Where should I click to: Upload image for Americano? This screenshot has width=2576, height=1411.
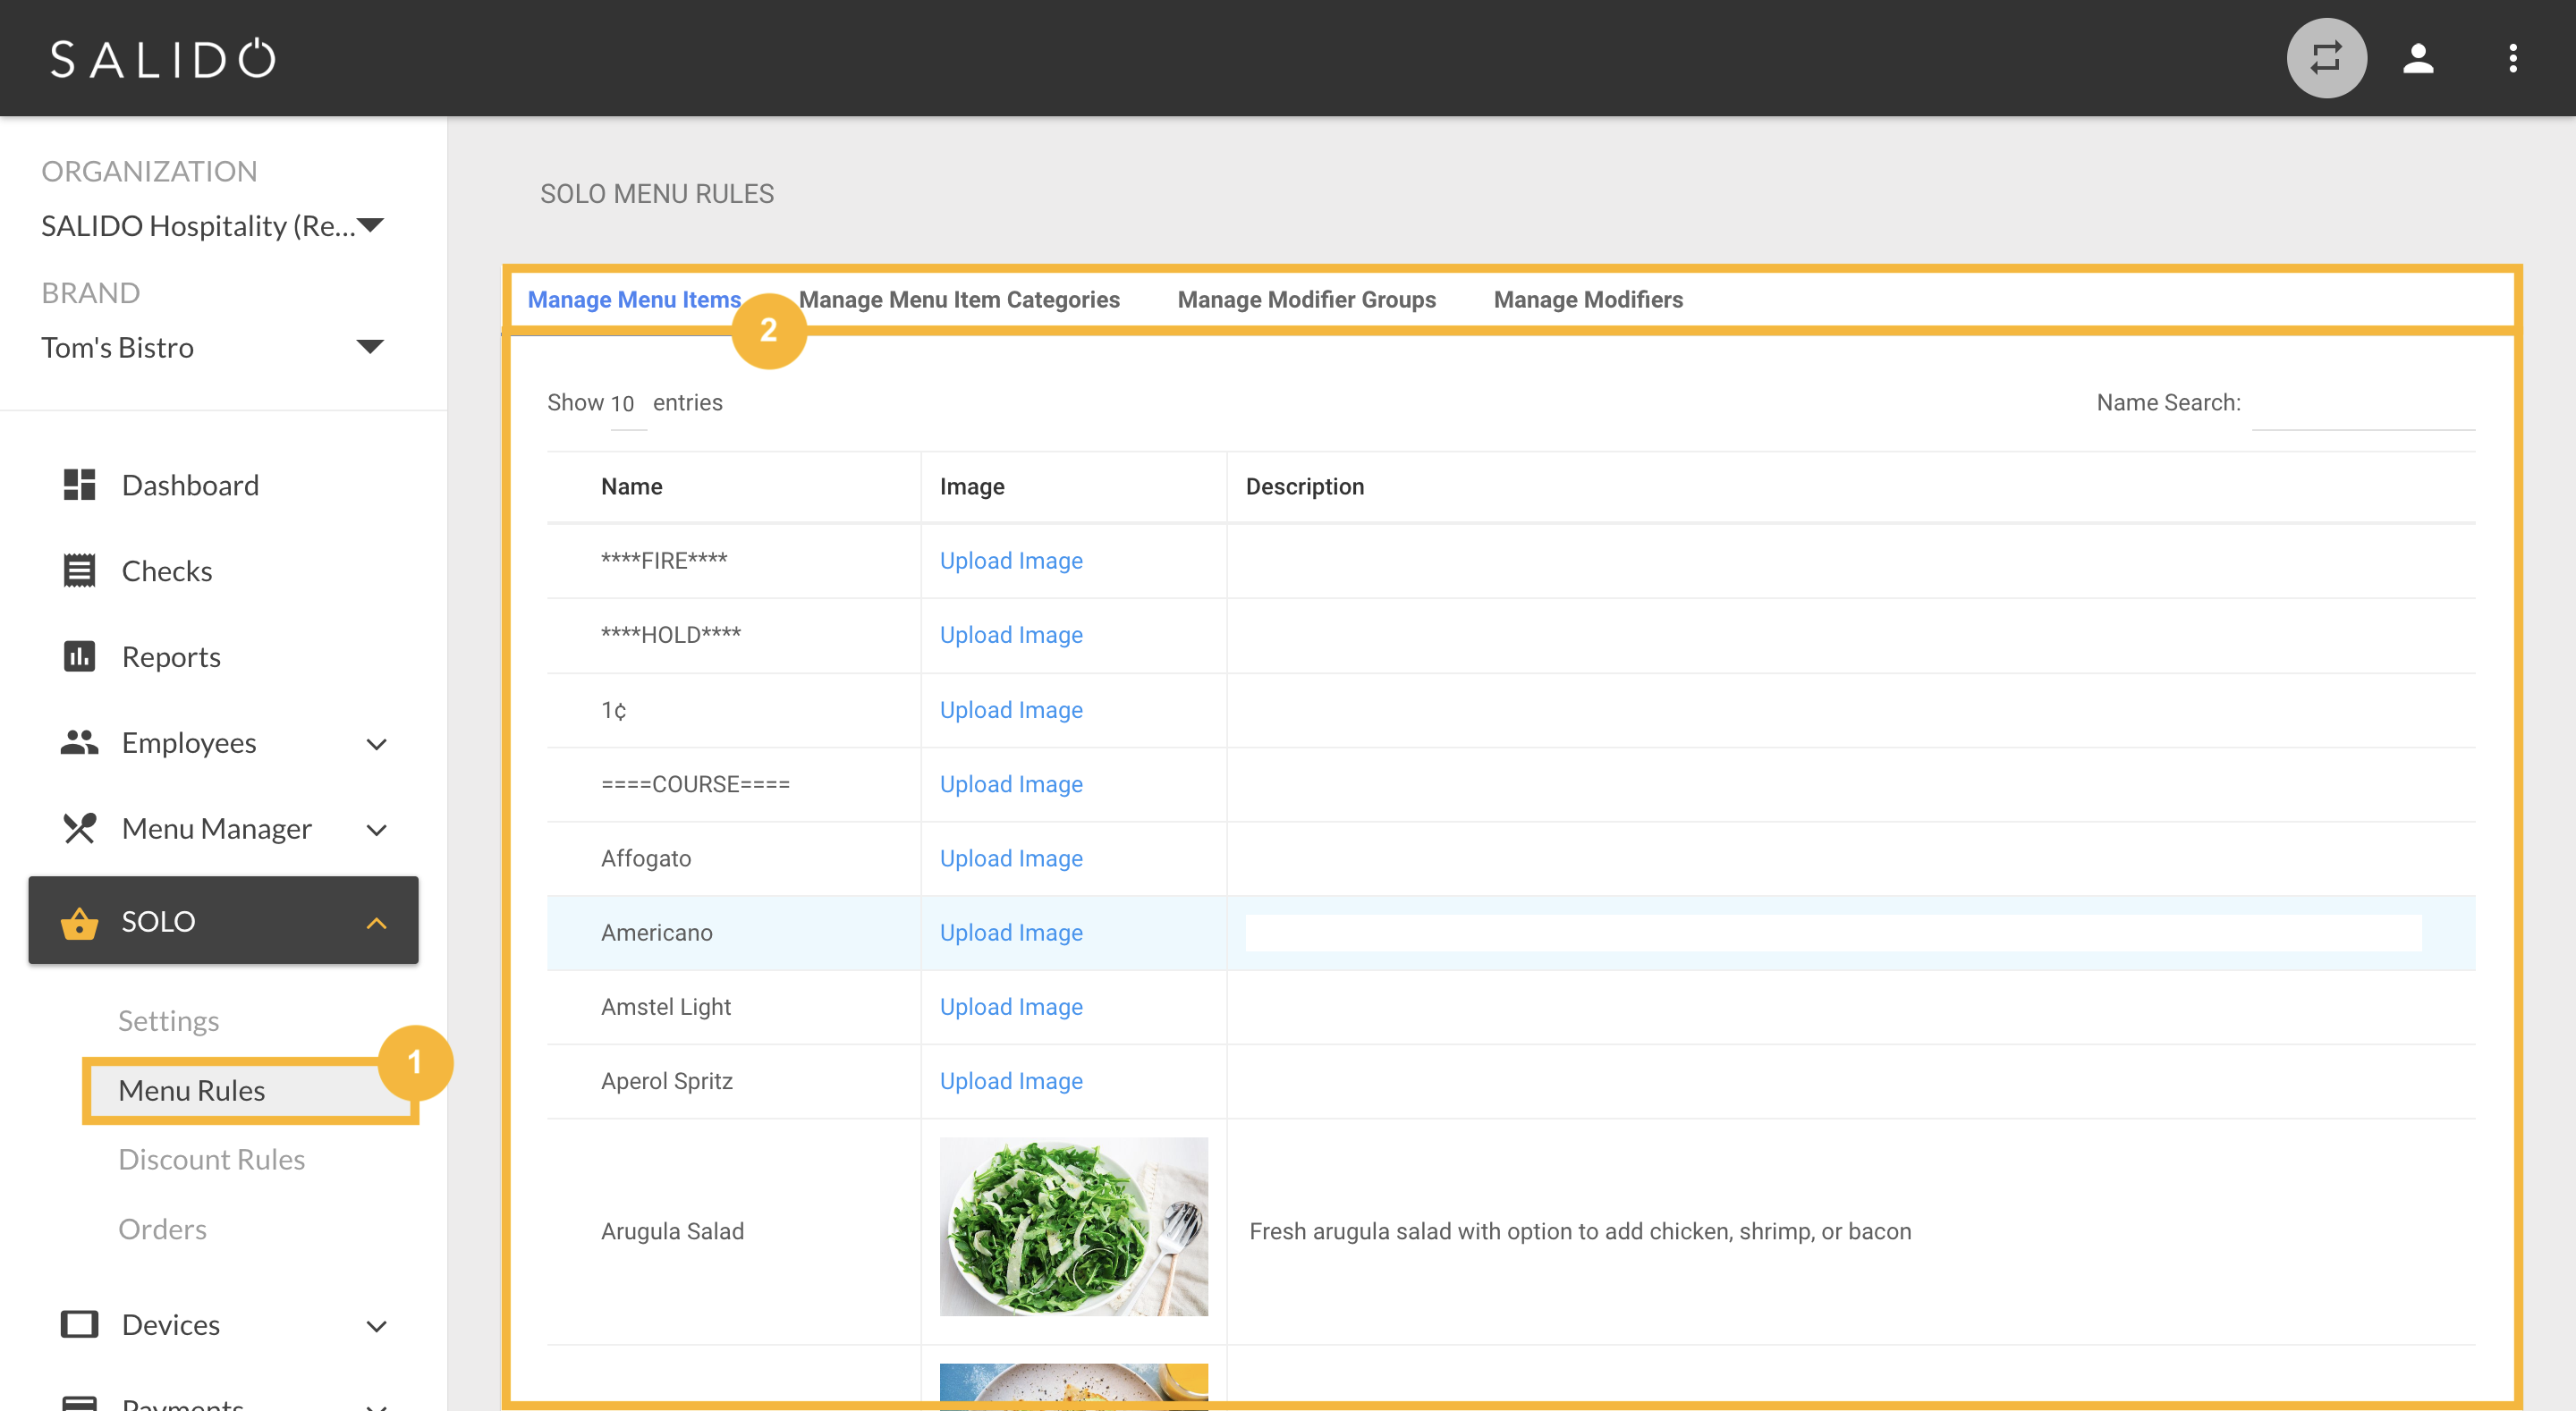tap(1011, 933)
